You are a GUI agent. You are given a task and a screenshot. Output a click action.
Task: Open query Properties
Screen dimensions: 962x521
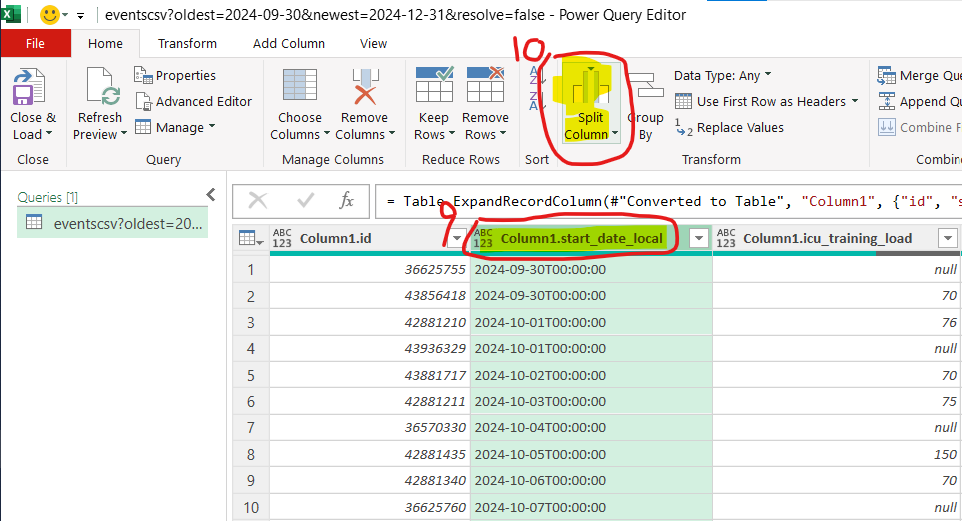(x=175, y=75)
